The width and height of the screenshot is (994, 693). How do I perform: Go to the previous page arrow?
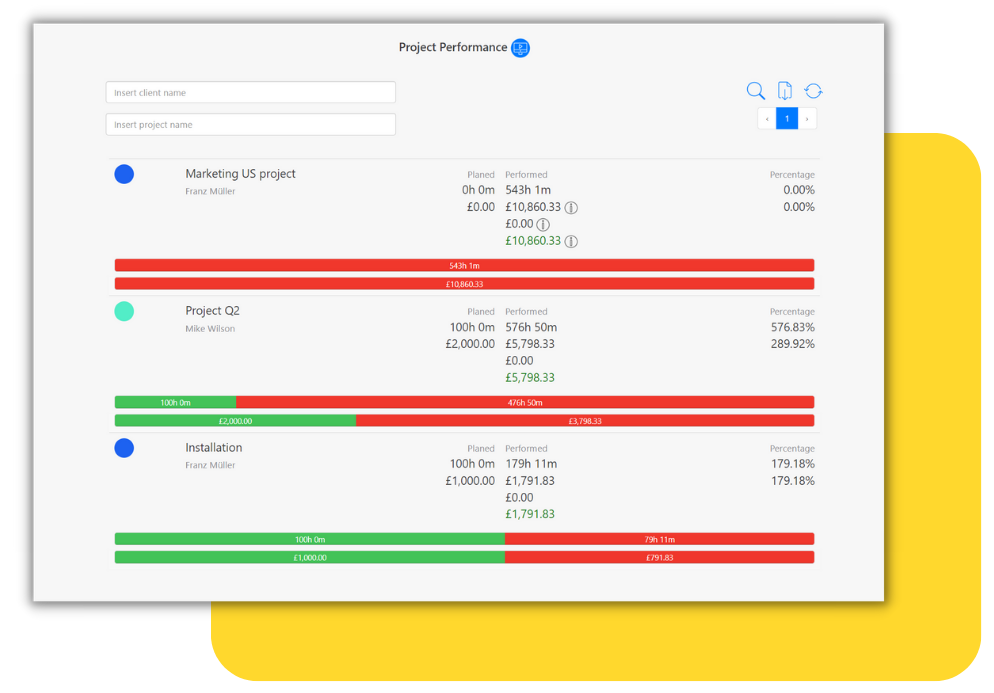coord(767,119)
